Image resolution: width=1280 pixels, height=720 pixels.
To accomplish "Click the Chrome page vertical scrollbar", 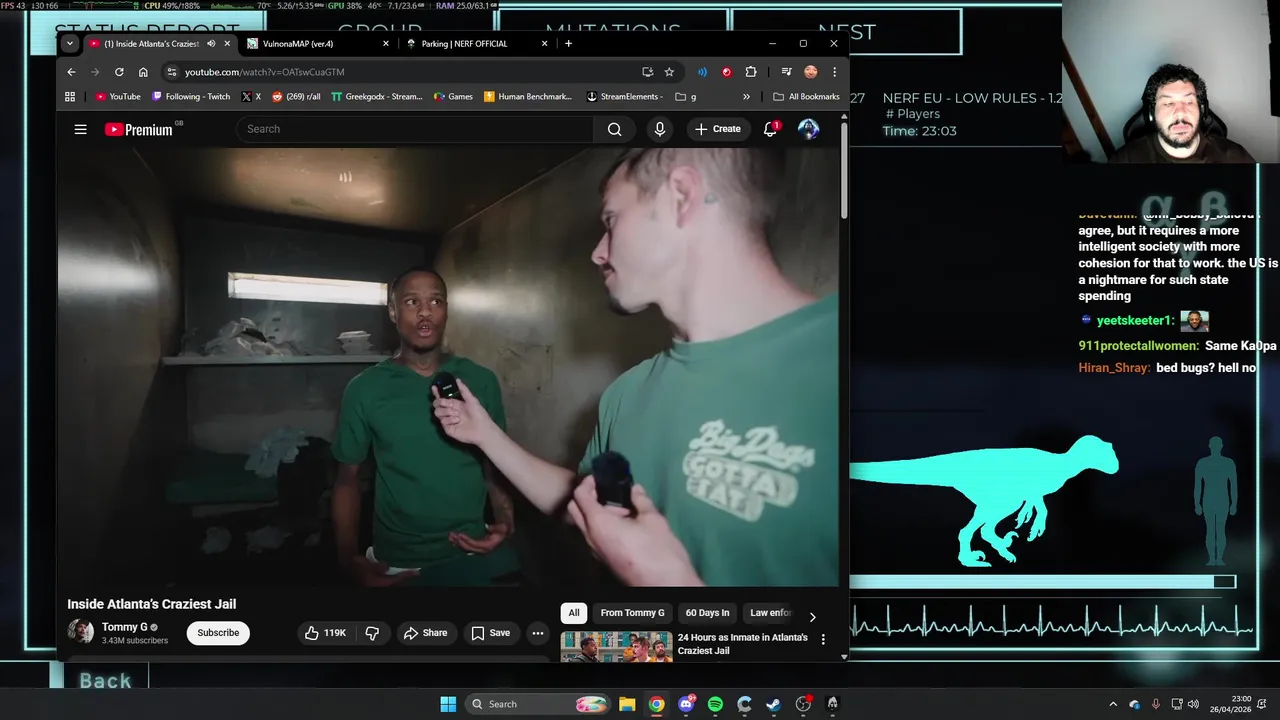I will [x=844, y=170].
